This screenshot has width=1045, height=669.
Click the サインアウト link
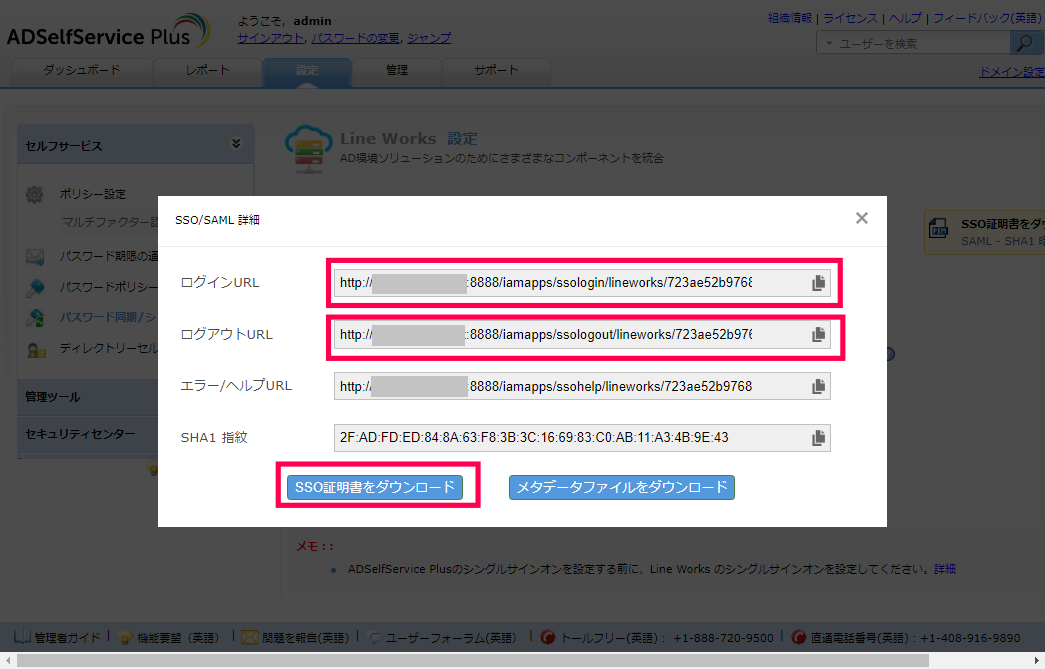coord(271,38)
